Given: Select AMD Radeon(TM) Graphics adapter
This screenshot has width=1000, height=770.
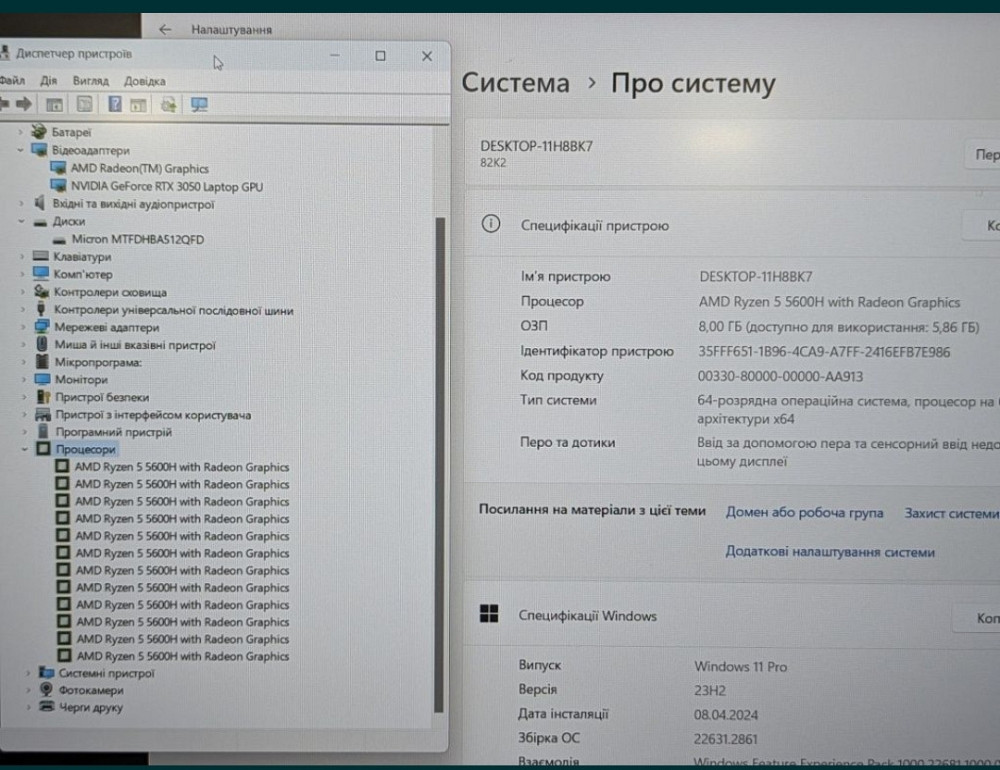Looking at the screenshot, I should click(139, 169).
